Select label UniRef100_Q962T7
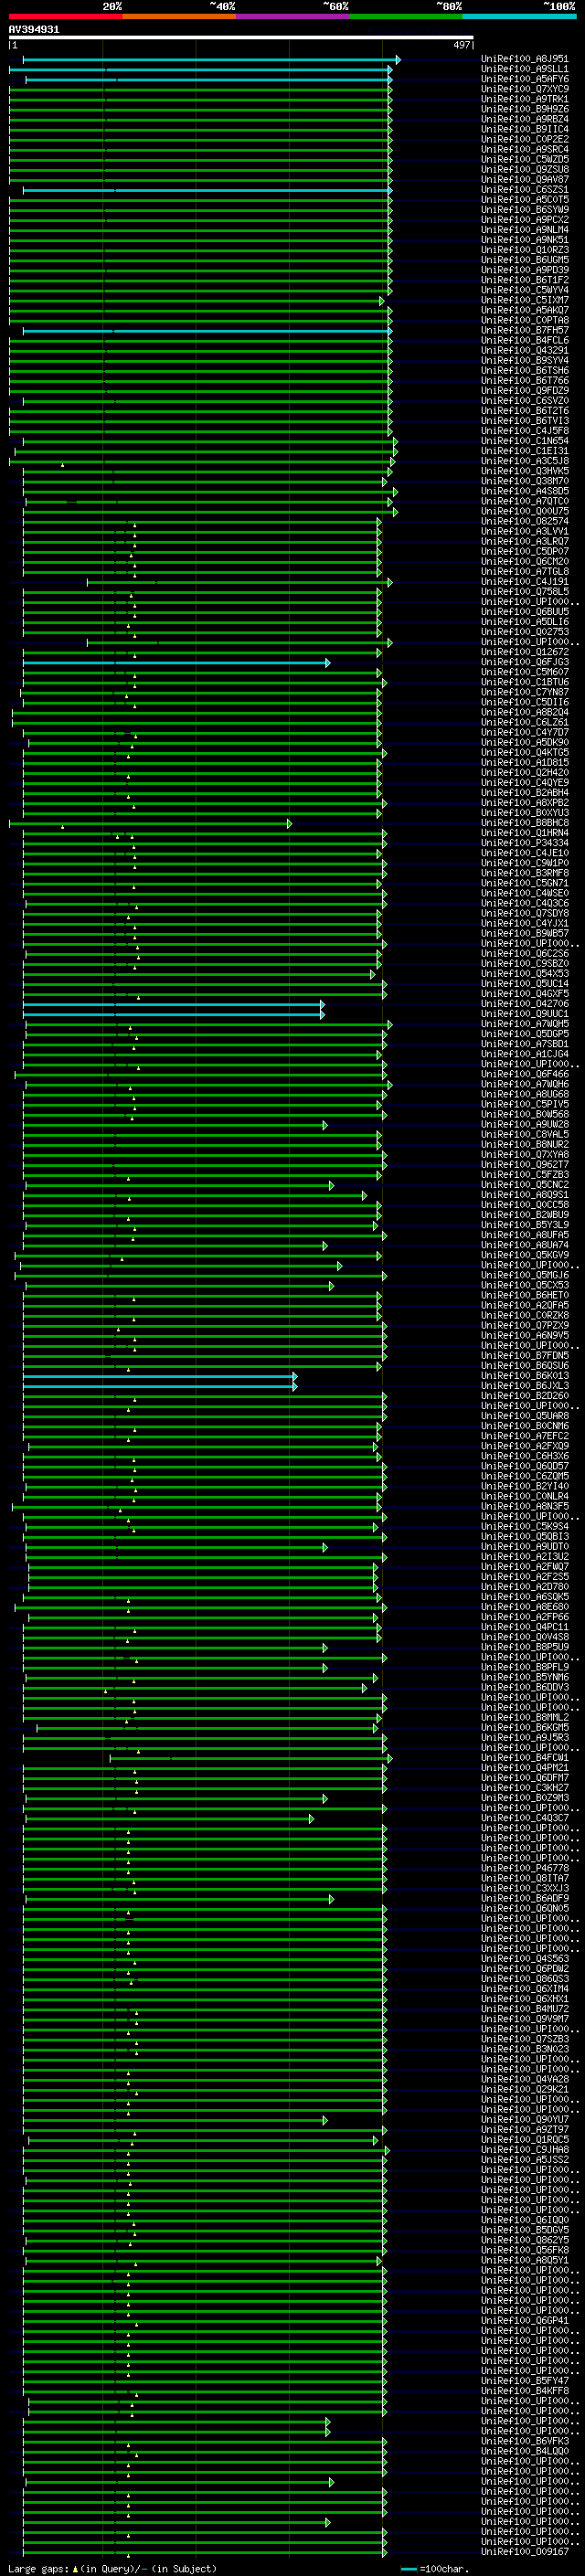 [524, 1165]
